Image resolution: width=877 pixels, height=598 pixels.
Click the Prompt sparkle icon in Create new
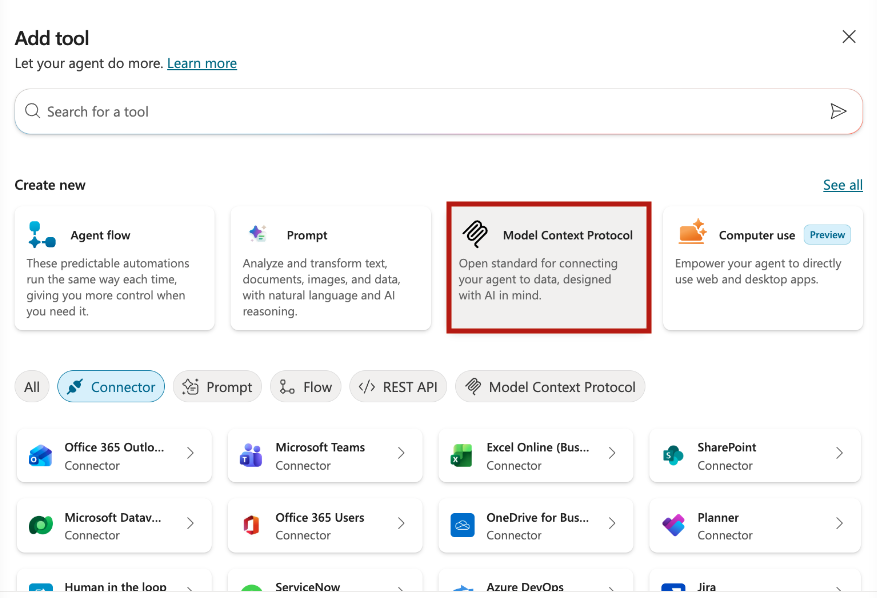[258, 233]
